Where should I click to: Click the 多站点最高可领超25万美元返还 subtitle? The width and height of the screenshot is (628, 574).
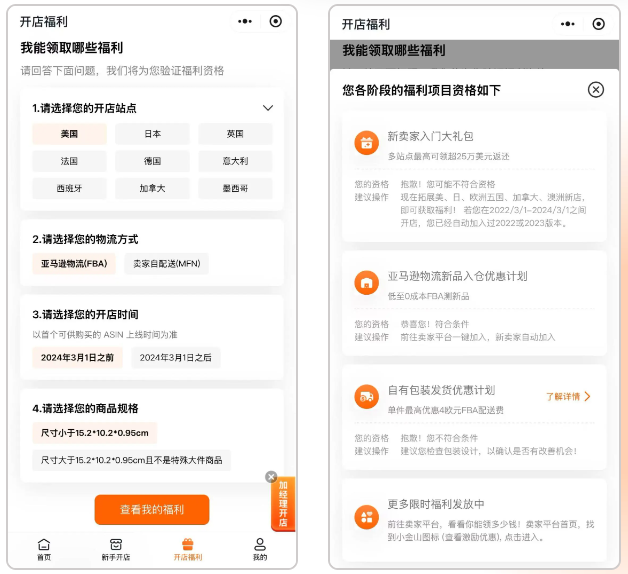click(x=448, y=156)
